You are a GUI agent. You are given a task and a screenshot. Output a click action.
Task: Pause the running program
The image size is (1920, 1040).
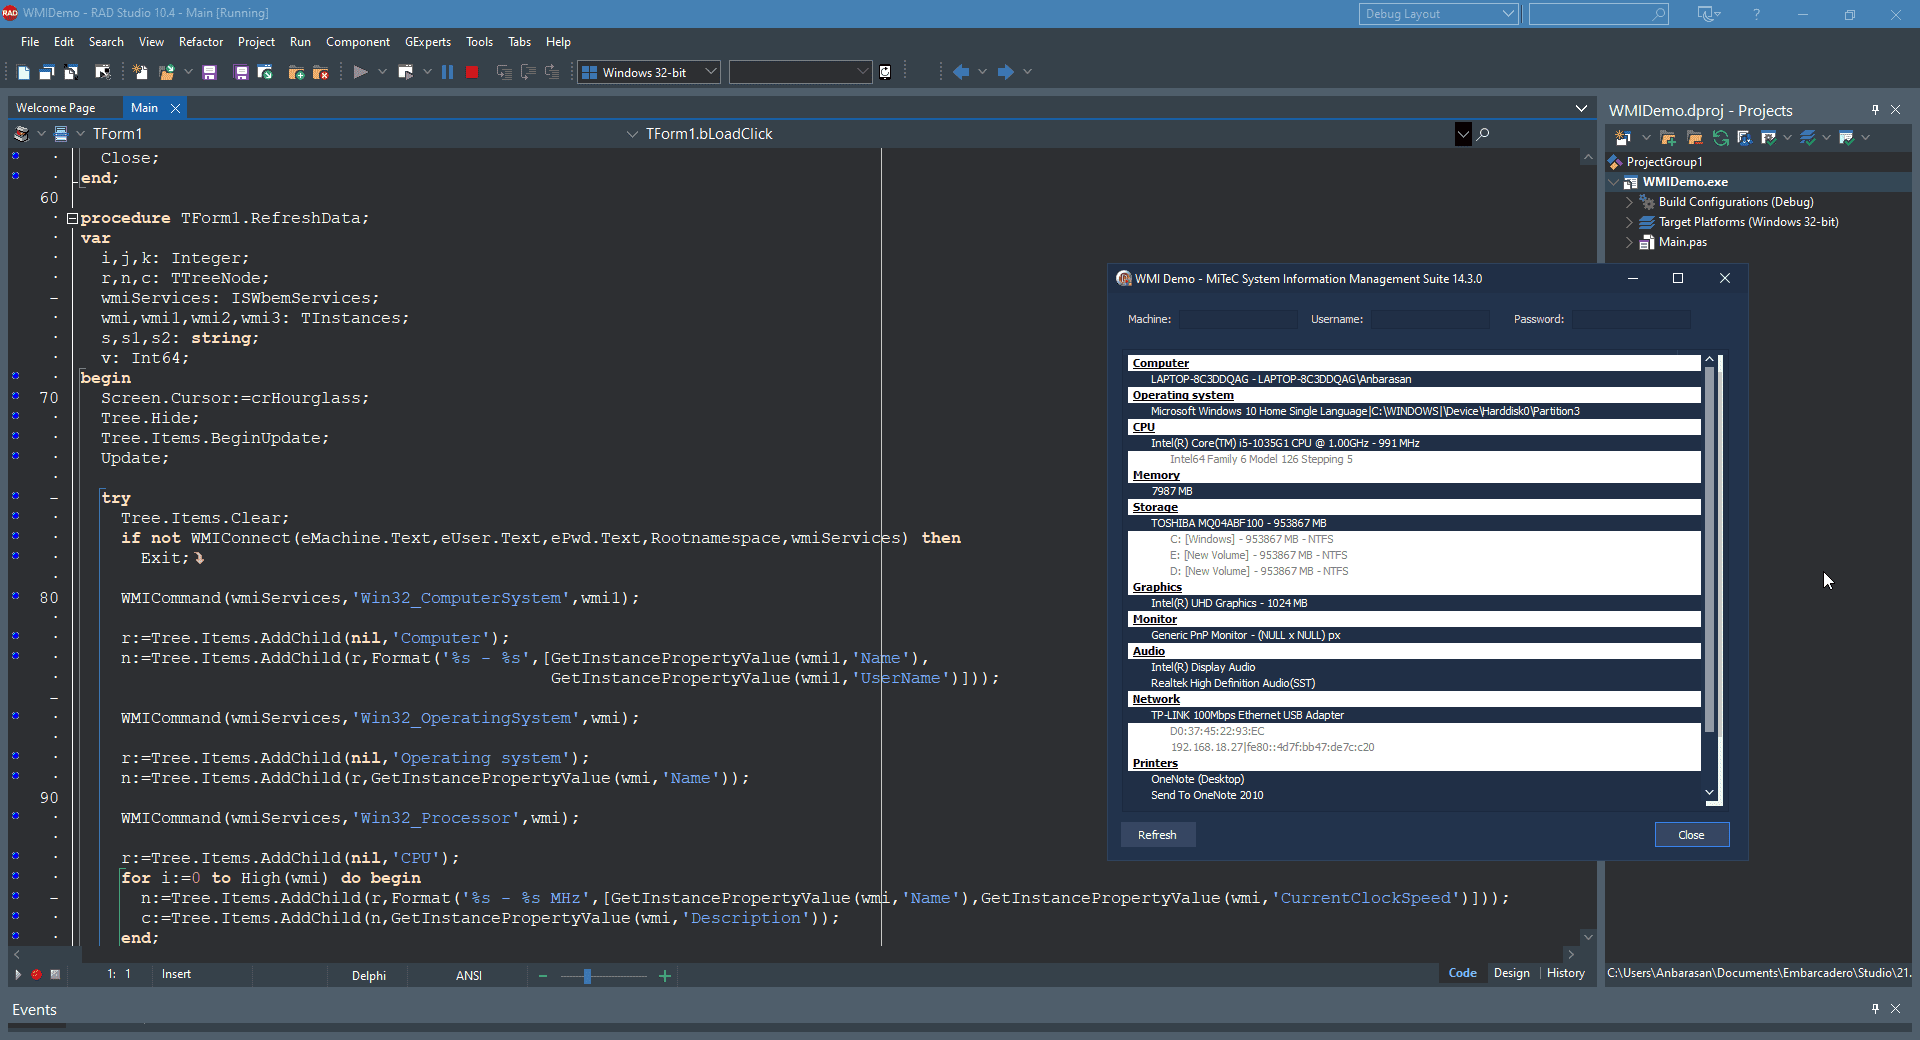point(447,72)
